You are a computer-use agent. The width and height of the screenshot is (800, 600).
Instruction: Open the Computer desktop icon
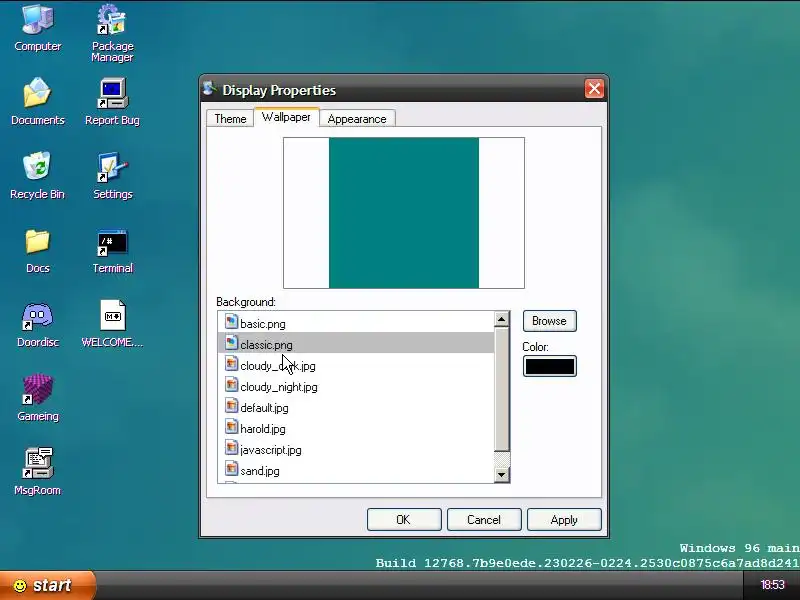(38, 27)
